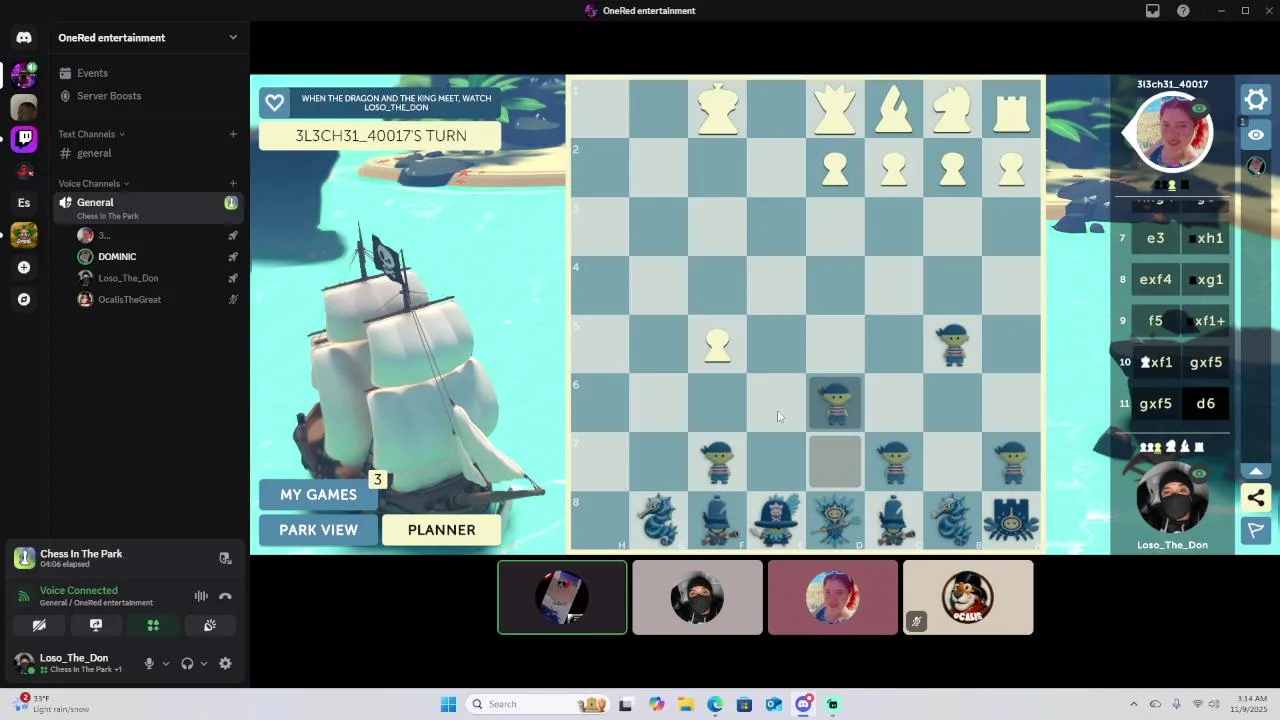Image resolution: width=1280 pixels, height=720 pixels.
Task: Disconnect from voice call
Action: tap(225, 596)
